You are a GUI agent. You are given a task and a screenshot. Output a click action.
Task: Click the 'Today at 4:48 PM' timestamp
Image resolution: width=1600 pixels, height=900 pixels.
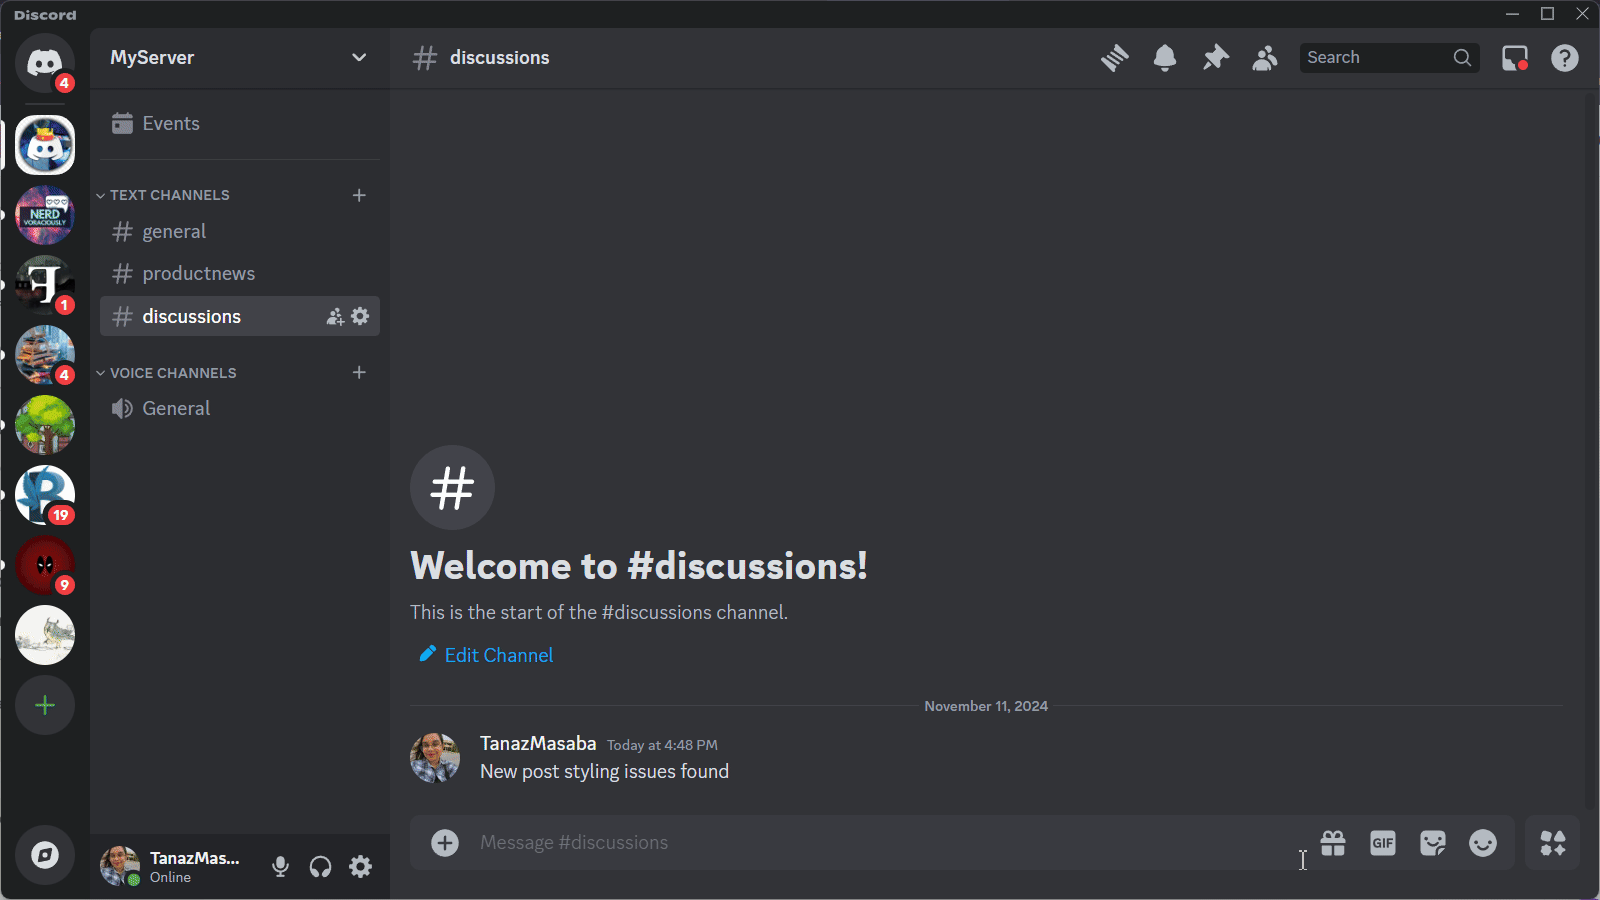(x=662, y=745)
